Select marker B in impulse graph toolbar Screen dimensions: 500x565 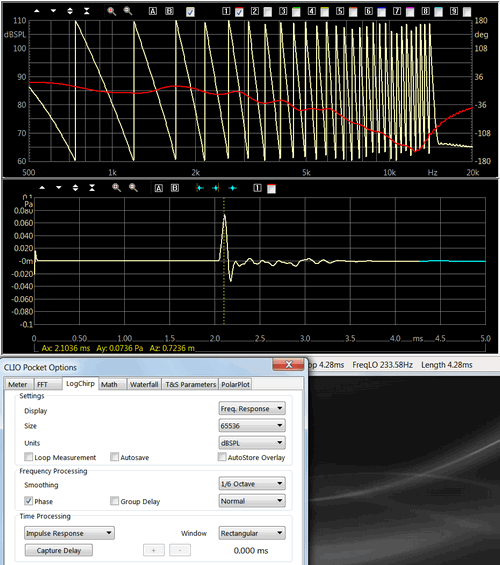click(175, 188)
